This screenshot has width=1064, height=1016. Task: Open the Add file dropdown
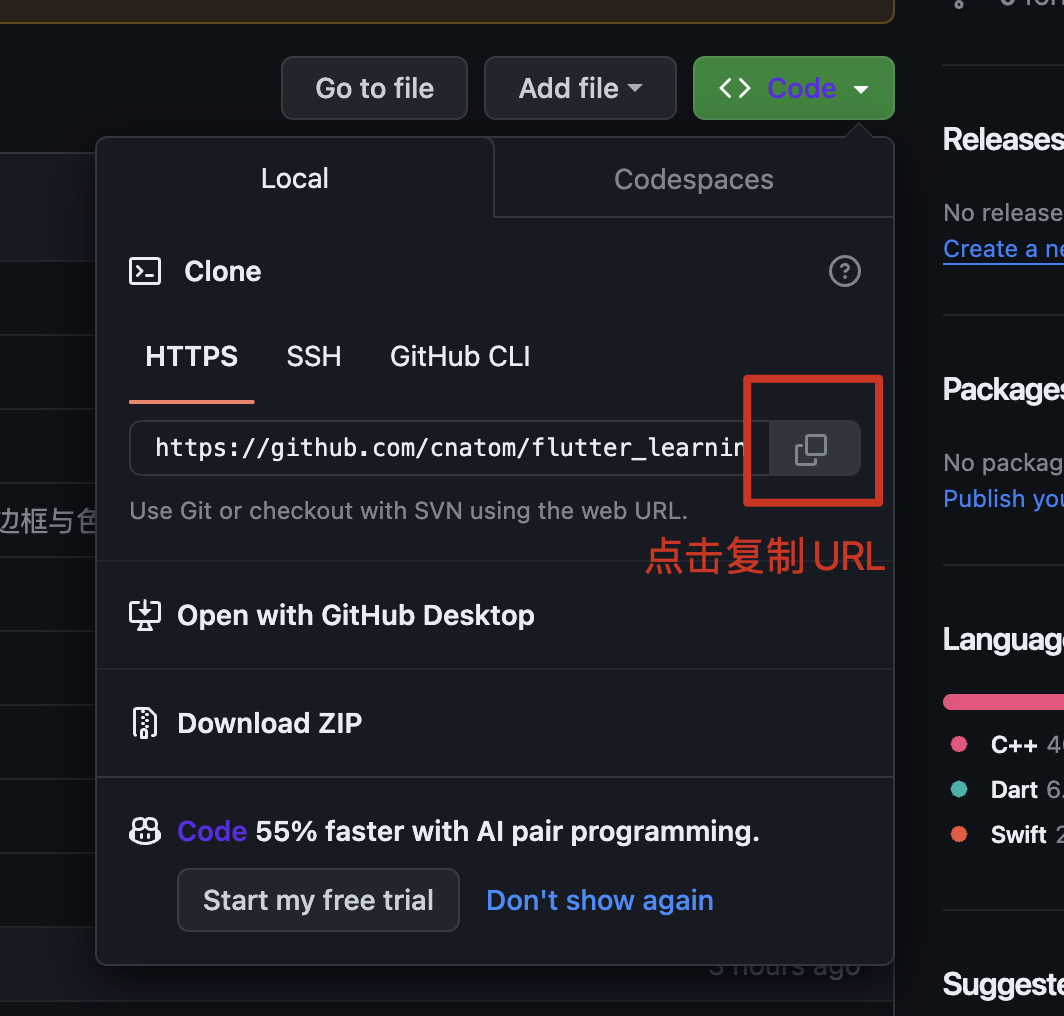[580, 88]
